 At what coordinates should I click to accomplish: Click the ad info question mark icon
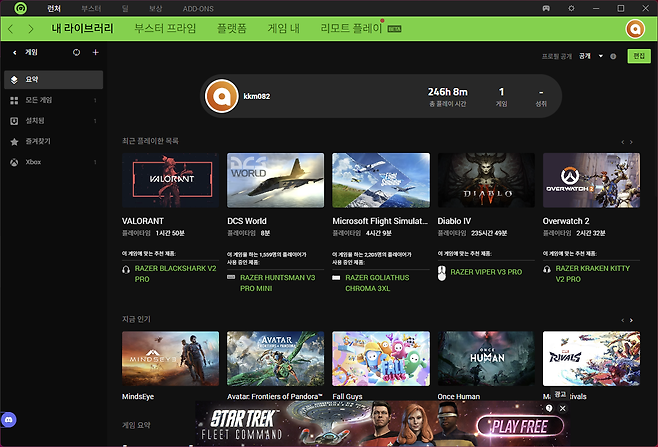click(549, 408)
